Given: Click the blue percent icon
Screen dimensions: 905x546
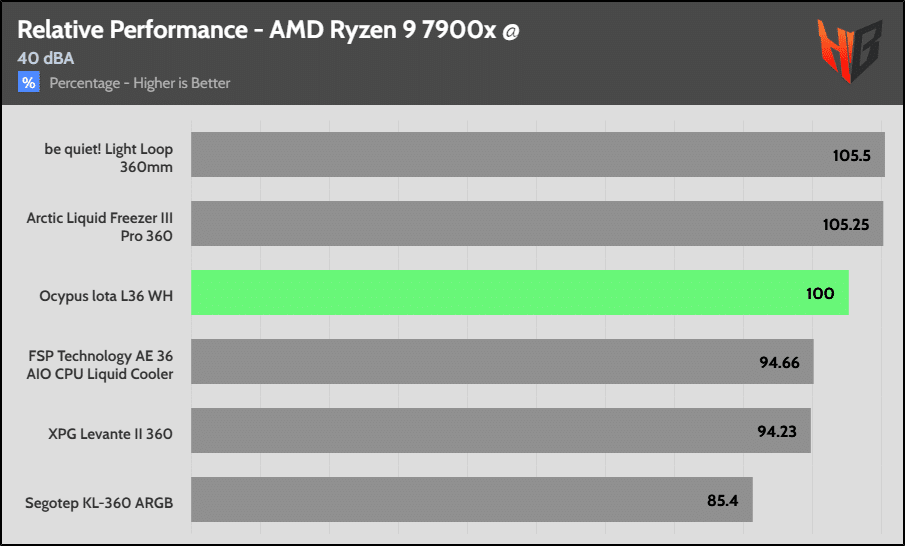Looking at the screenshot, I should coord(28,83).
